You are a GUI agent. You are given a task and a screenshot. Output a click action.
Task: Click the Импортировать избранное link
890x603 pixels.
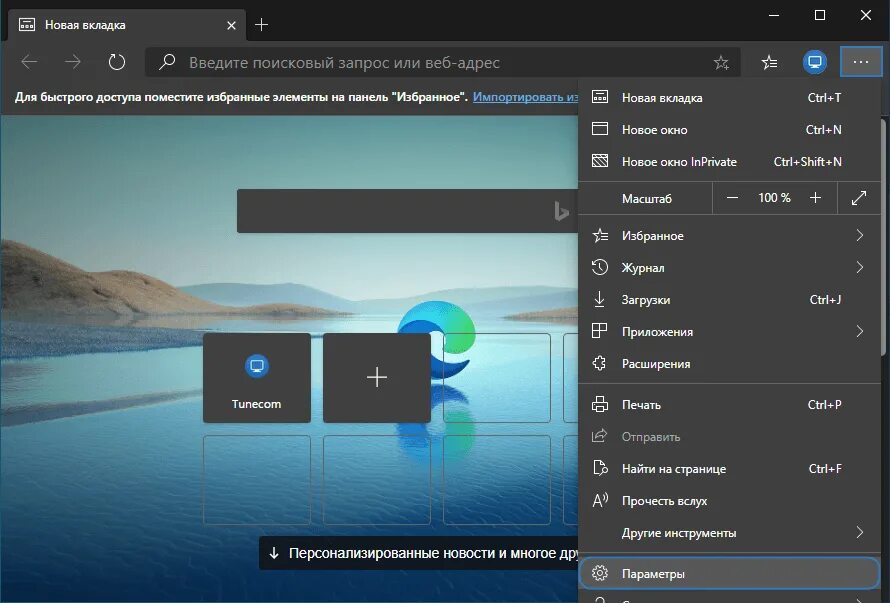pos(526,97)
